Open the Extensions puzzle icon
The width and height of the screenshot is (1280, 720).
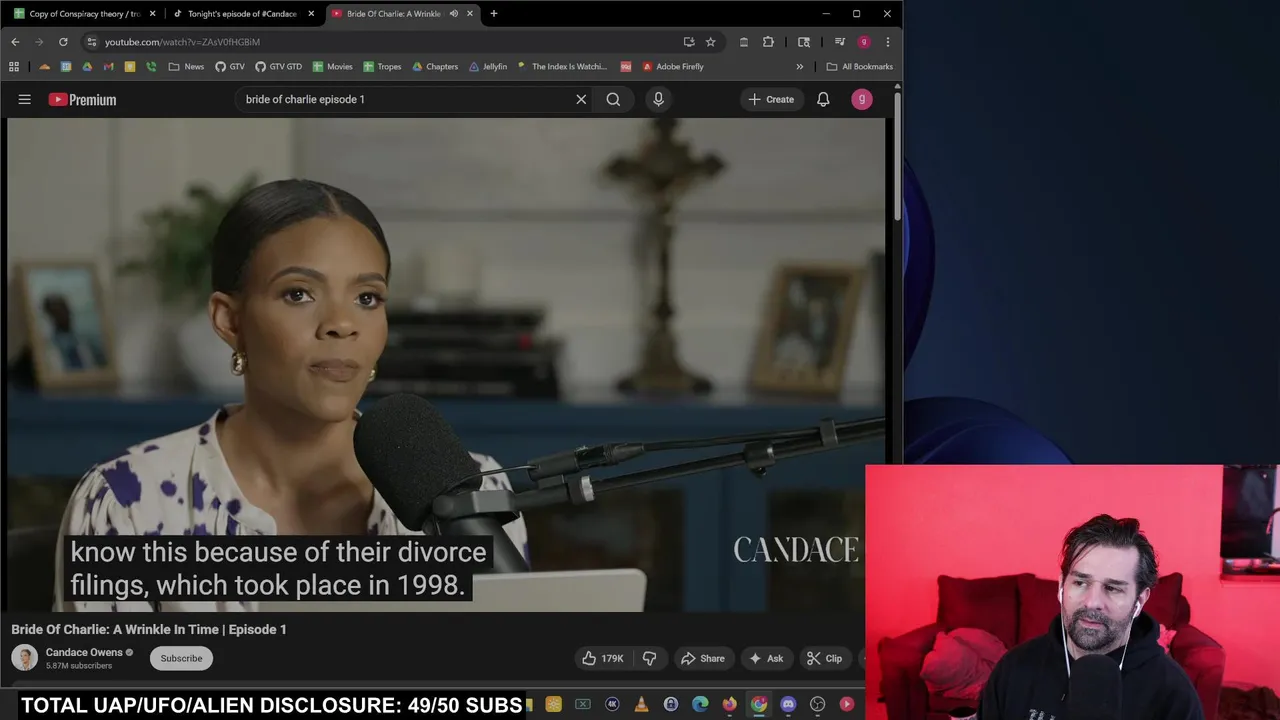tap(768, 42)
